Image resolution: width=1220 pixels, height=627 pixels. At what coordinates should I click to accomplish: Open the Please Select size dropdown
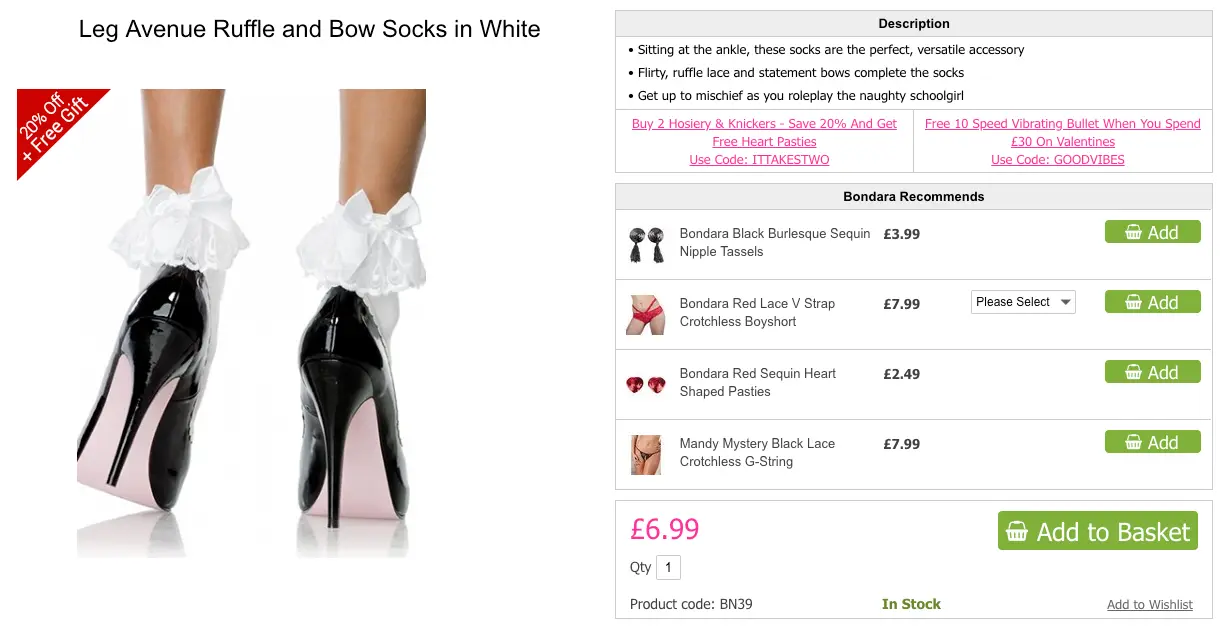click(x=1023, y=302)
